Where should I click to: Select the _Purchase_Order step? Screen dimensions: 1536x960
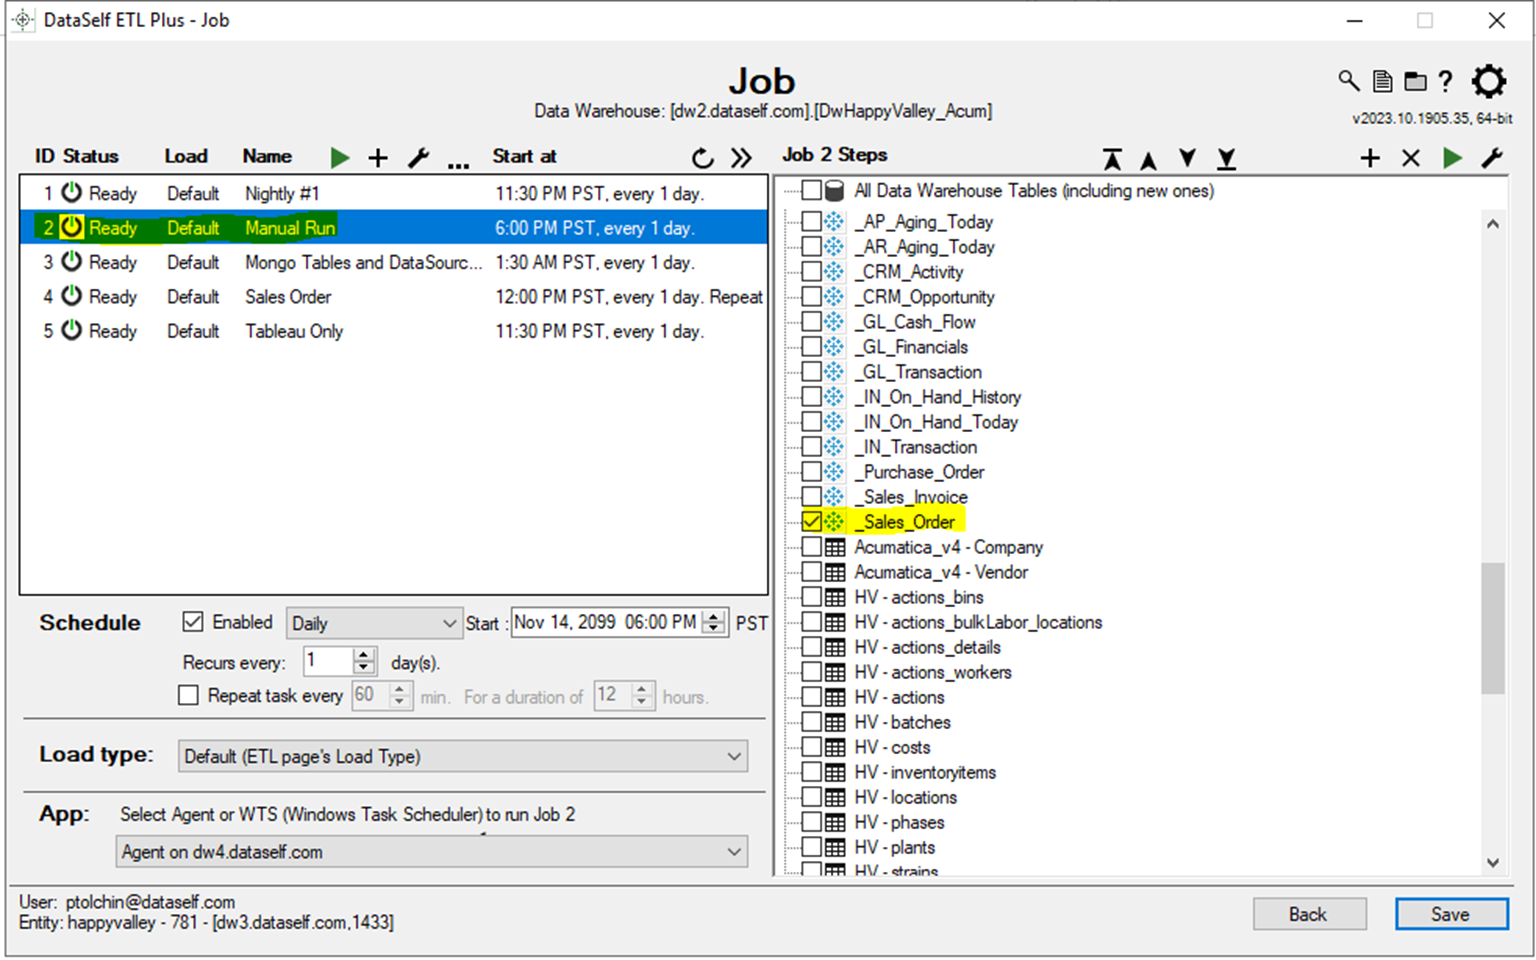[x=920, y=471]
